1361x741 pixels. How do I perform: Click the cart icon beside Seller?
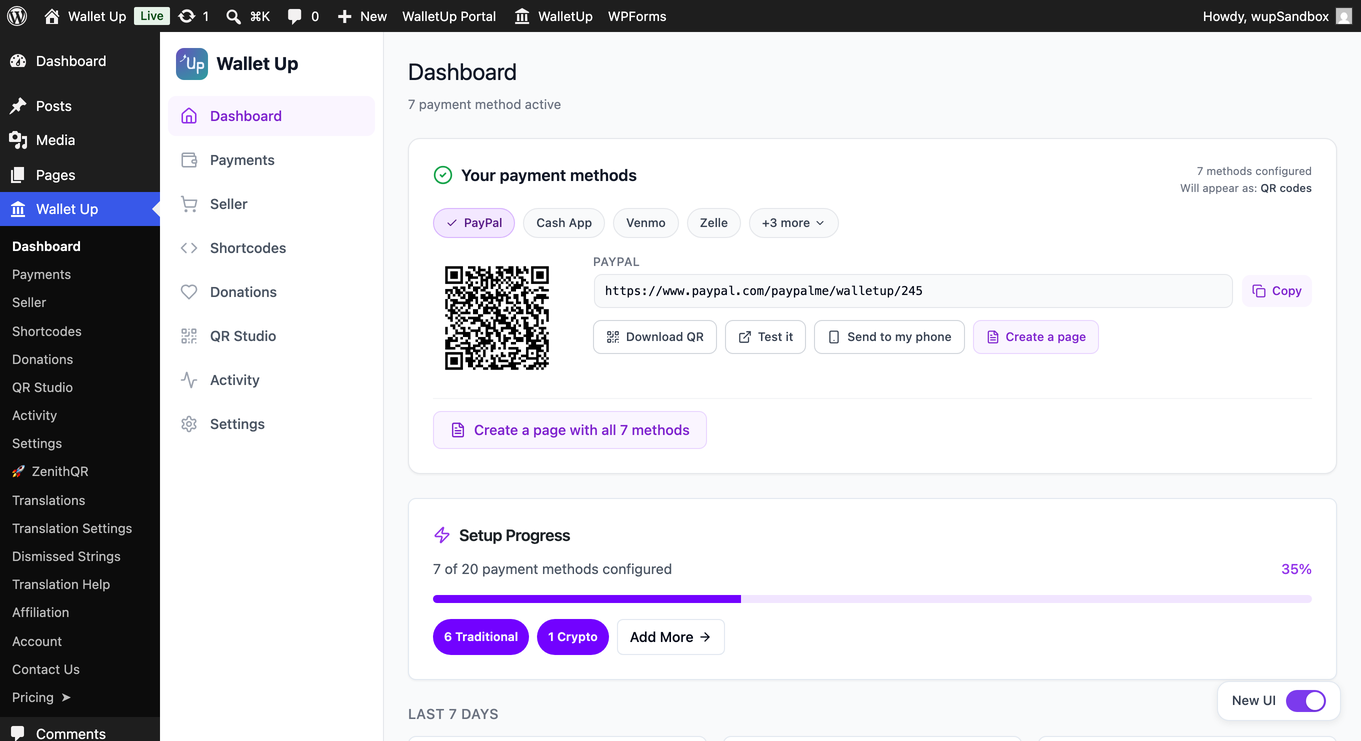[x=189, y=204]
